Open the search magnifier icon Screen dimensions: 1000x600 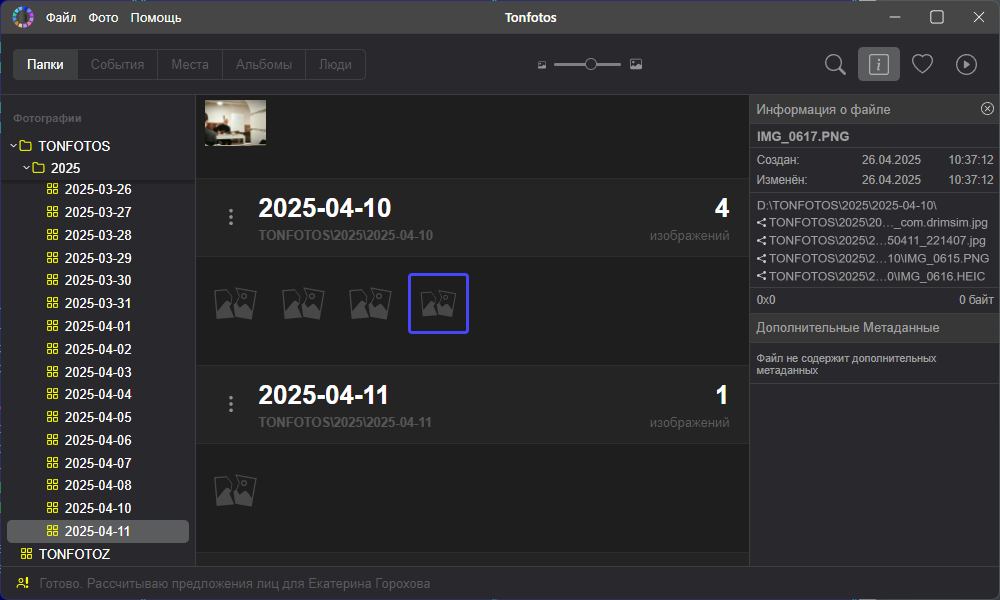(x=835, y=64)
